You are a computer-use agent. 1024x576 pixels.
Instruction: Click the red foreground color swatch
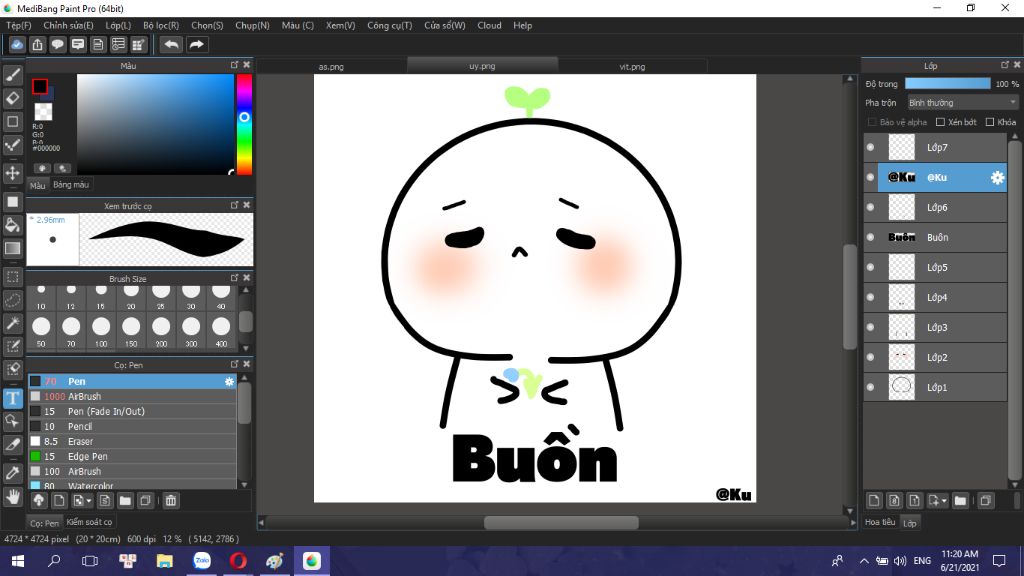tap(40, 86)
